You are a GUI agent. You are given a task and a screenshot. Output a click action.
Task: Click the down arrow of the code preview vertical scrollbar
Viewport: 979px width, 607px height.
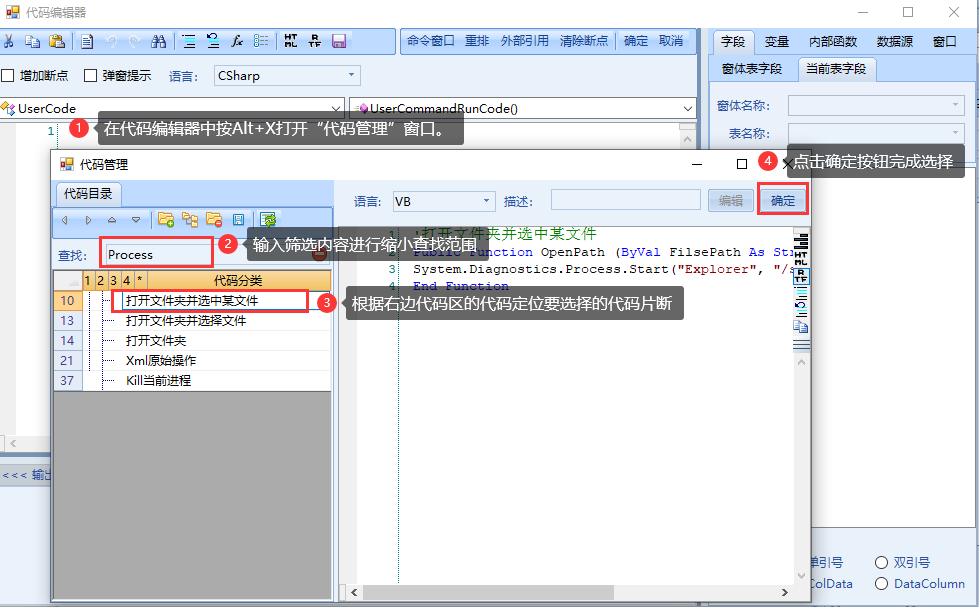click(802, 576)
